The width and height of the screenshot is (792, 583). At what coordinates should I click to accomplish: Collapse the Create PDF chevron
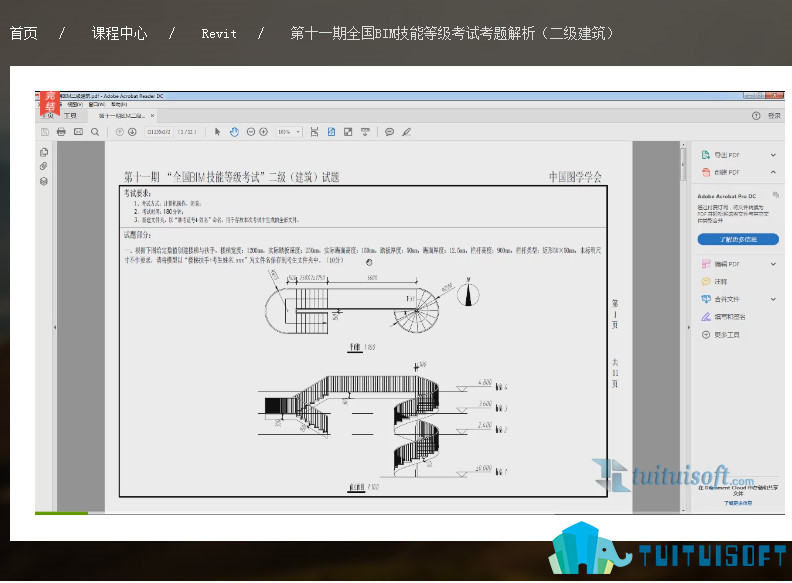pos(773,172)
